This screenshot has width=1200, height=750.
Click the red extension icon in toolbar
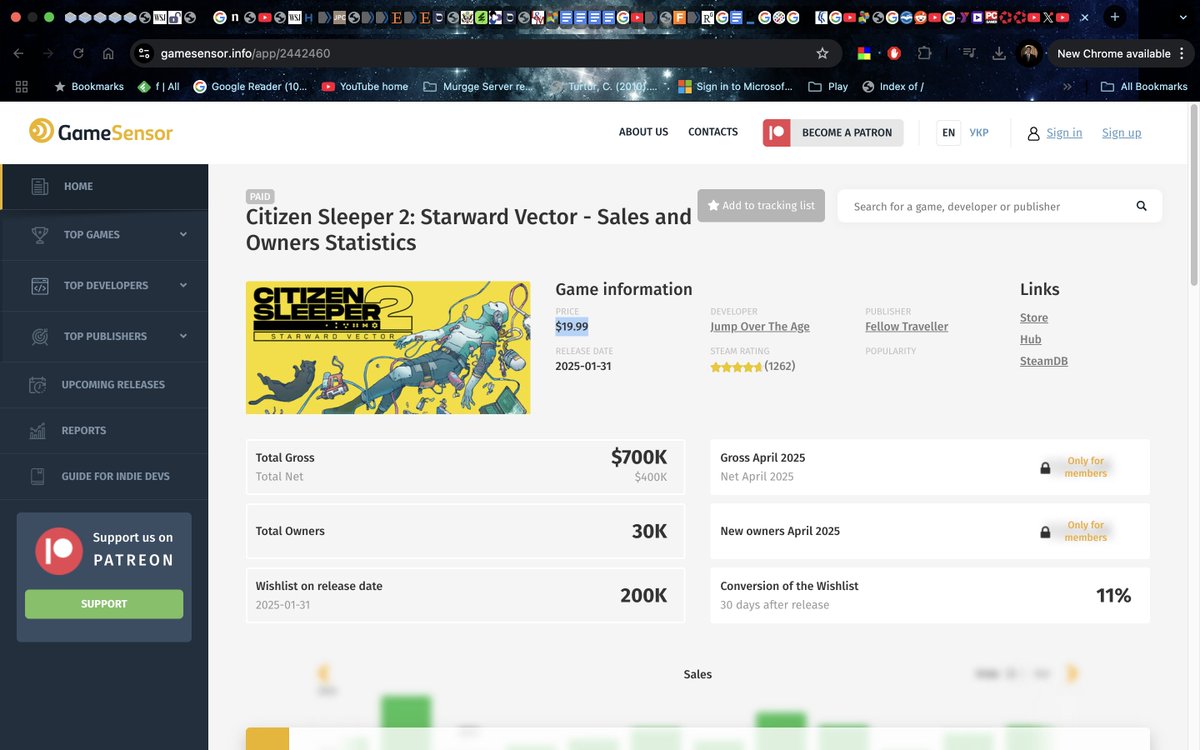[x=894, y=53]
